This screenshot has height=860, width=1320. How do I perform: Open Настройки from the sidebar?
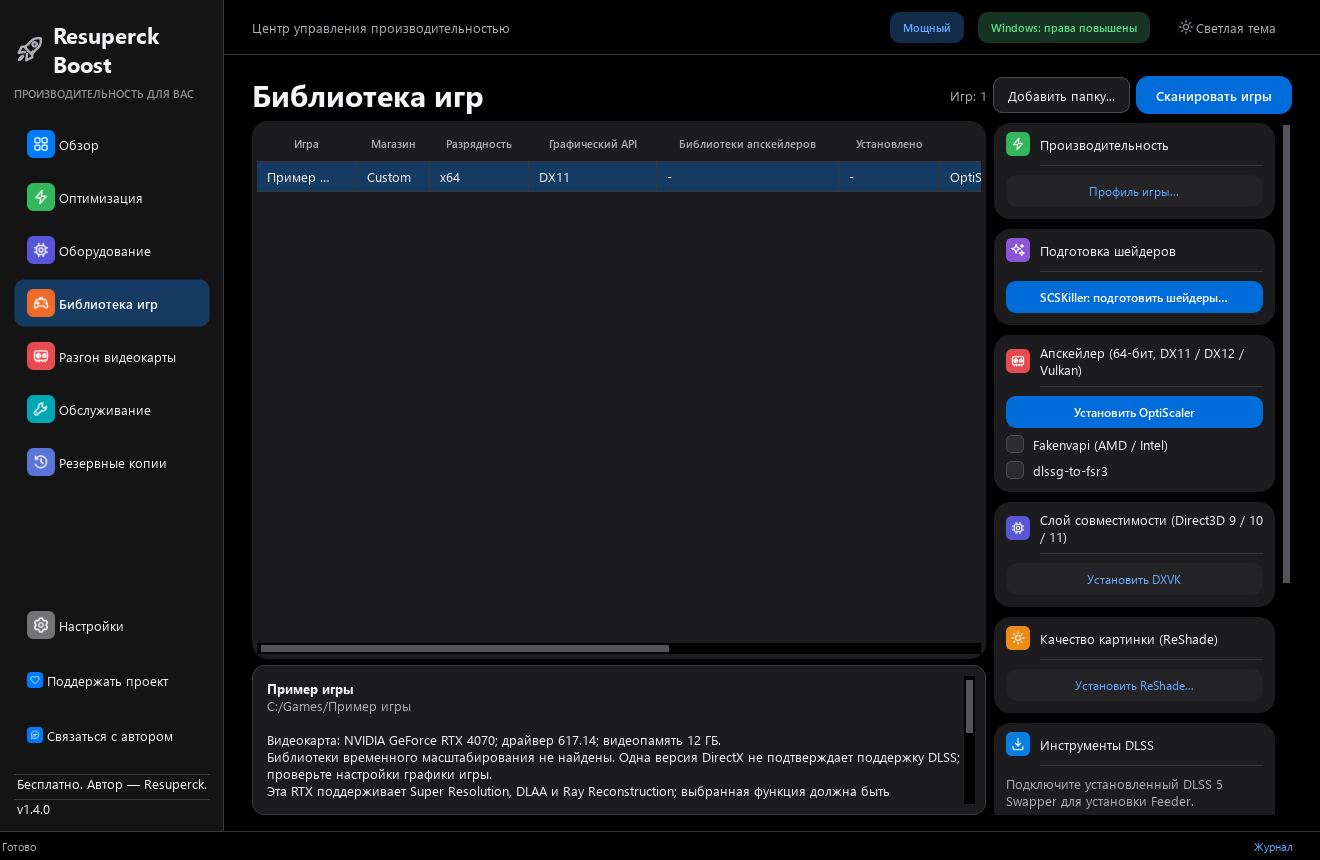tap(112, 626)
